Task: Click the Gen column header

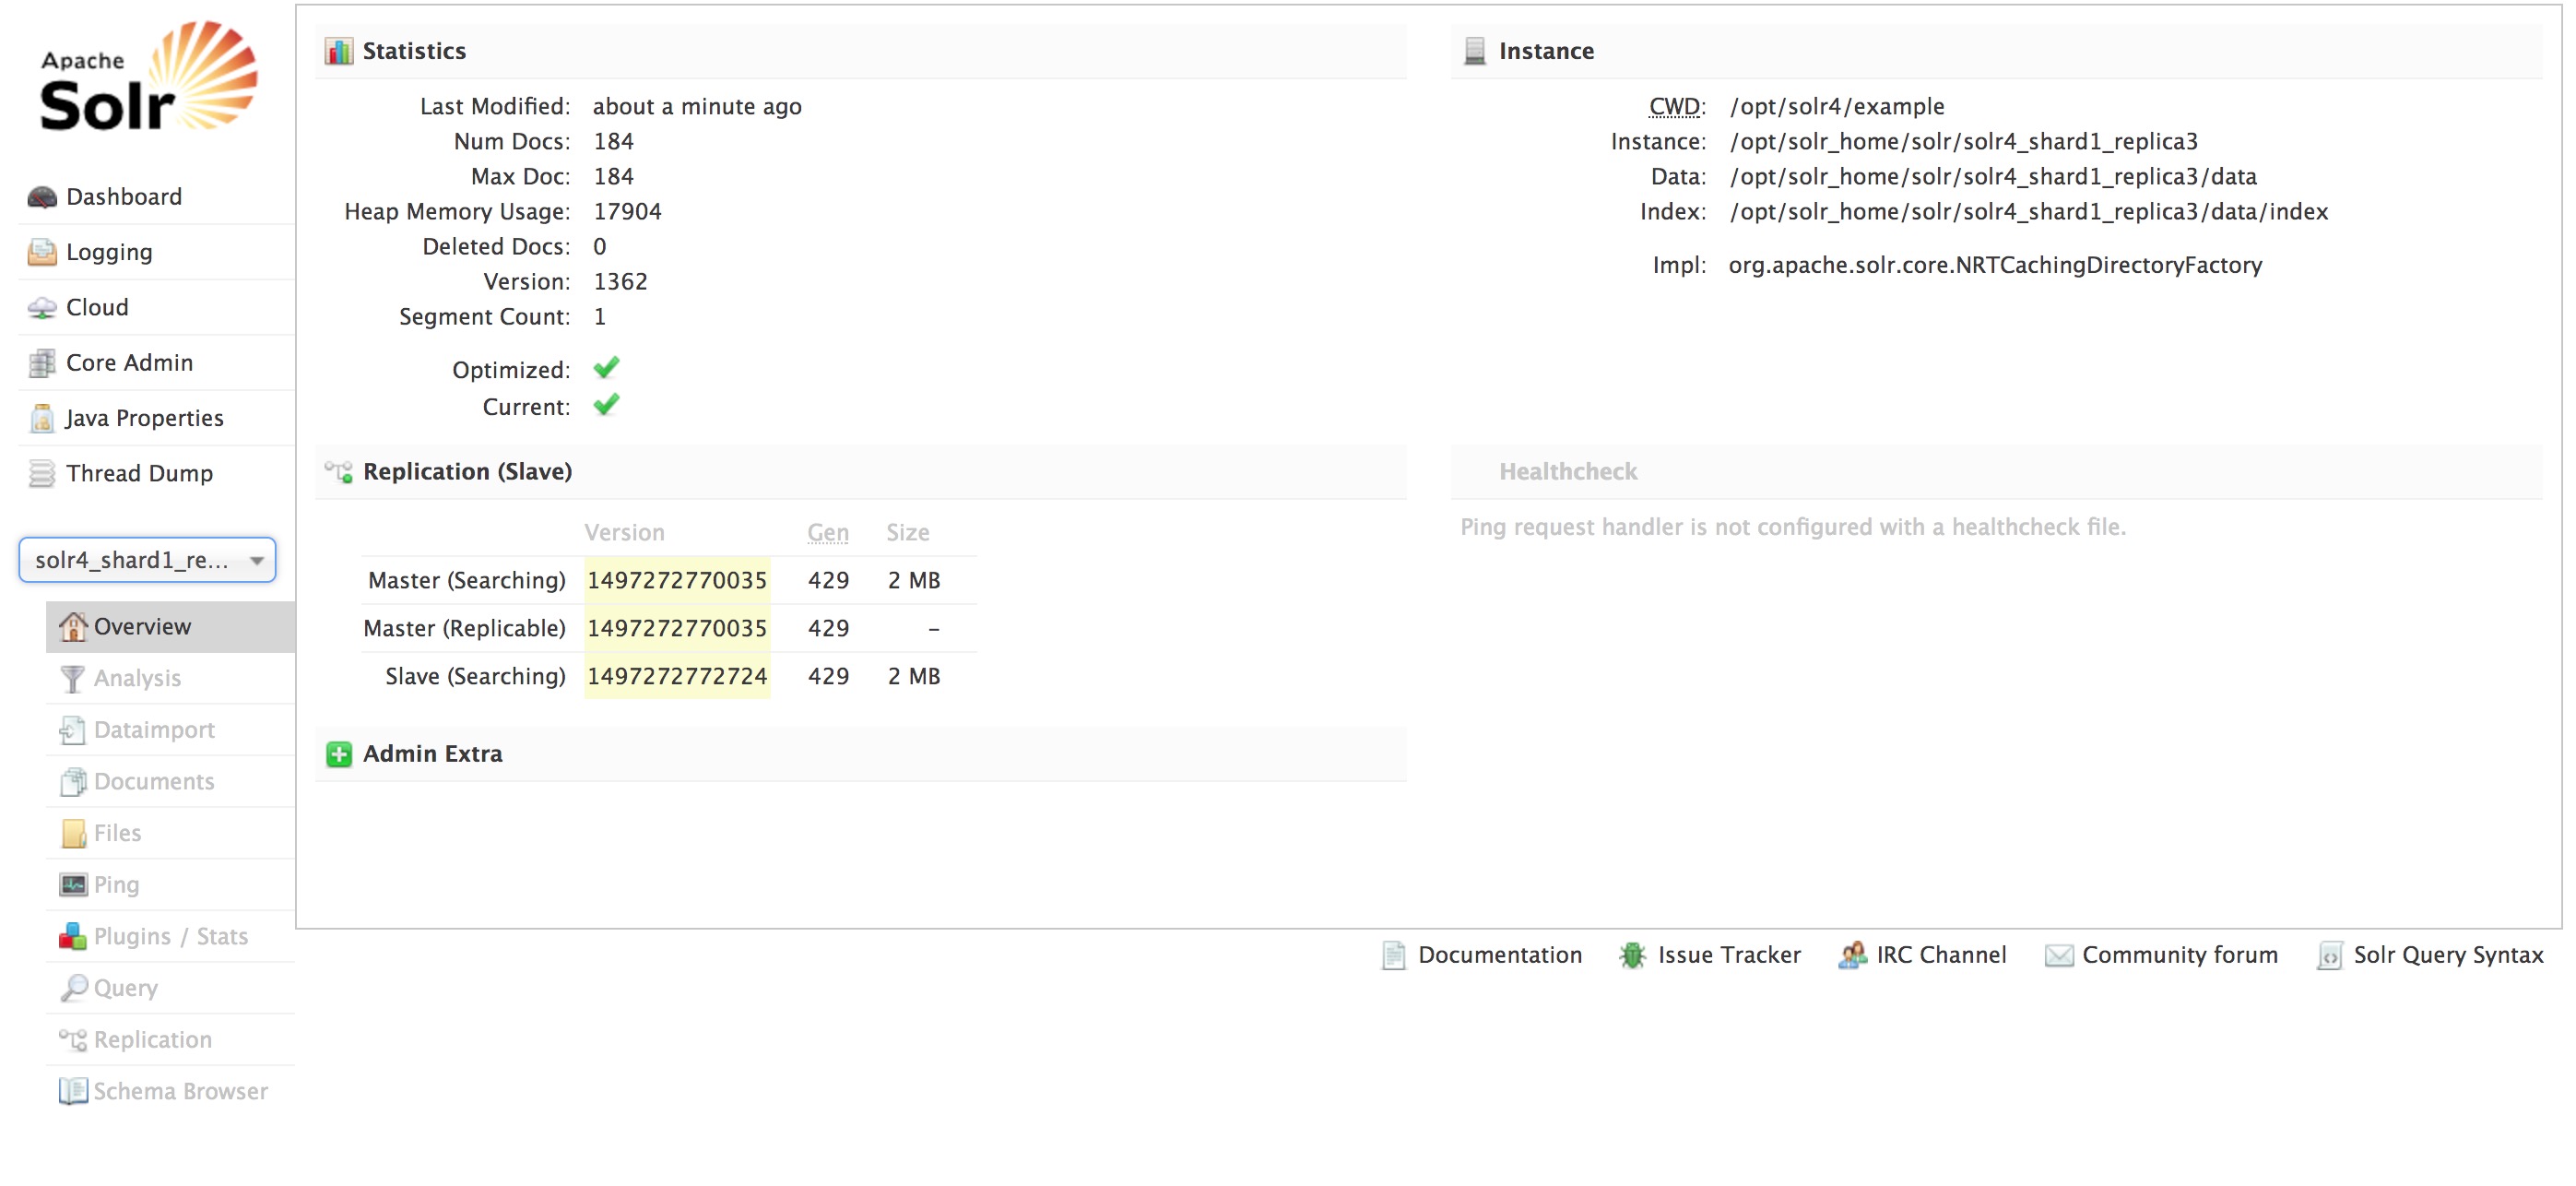Action: pyautogui.click(x=828, y=533)
